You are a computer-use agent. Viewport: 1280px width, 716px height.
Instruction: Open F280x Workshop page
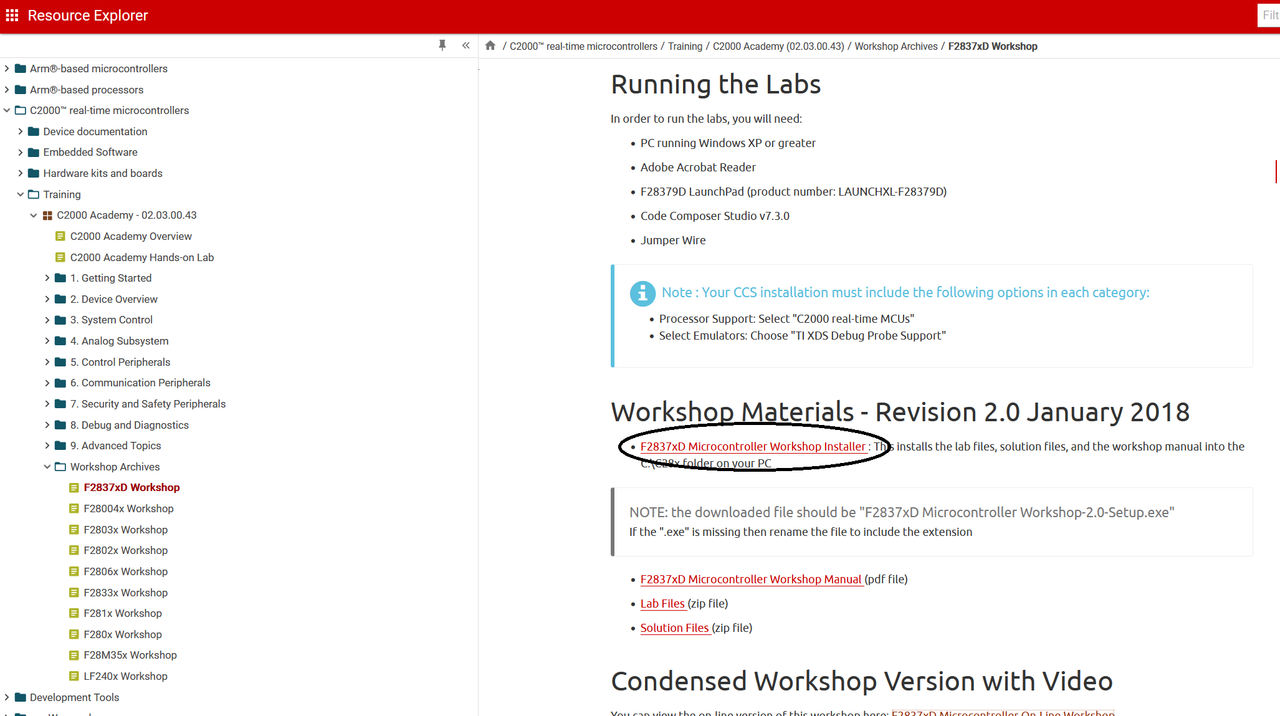coord(123,635)
